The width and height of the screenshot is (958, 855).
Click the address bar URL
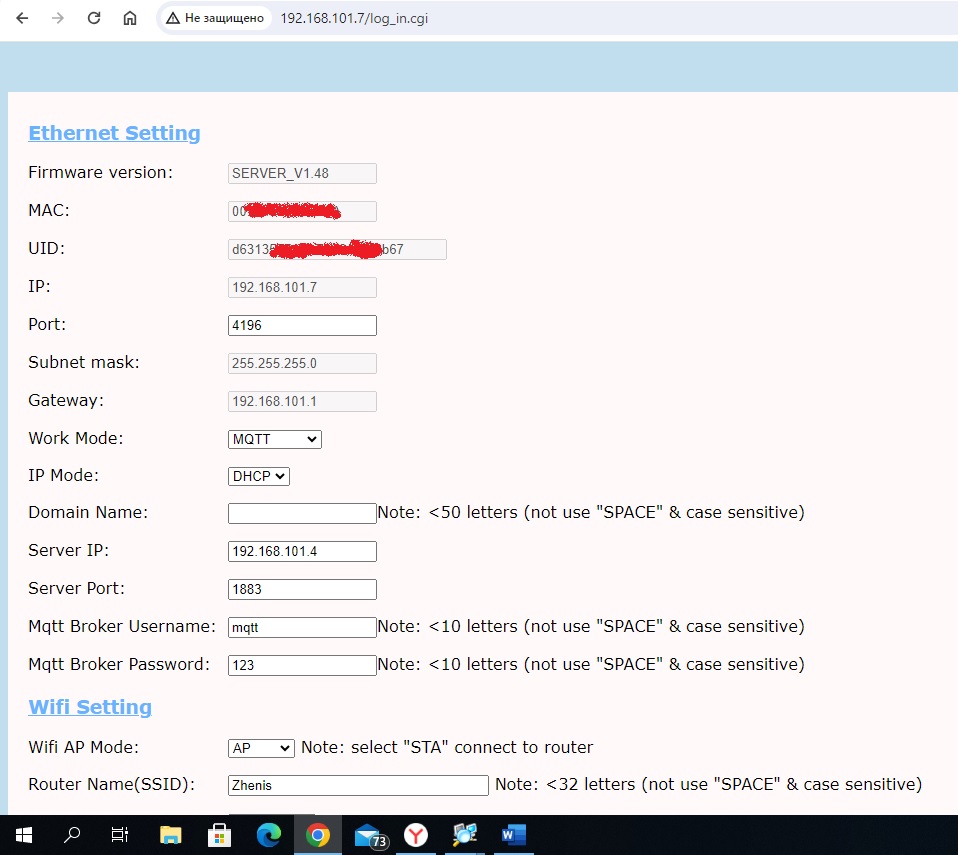[x=354, y=18]
